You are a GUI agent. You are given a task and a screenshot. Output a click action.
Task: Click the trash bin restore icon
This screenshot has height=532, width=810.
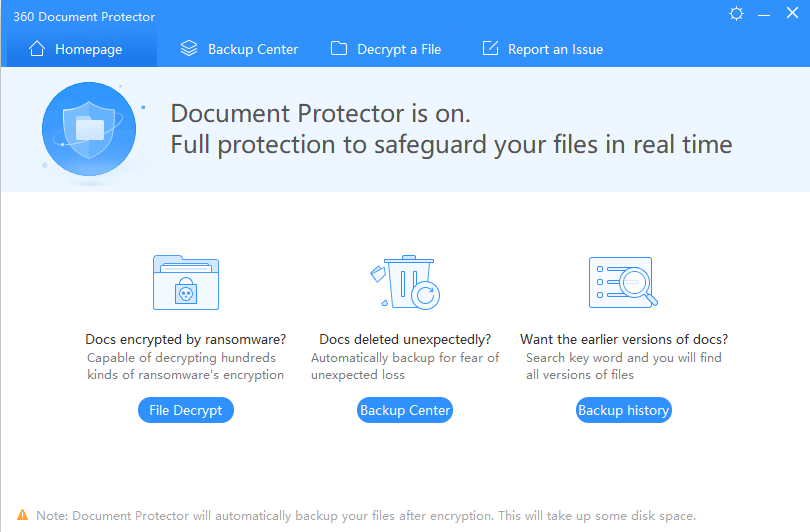[404, 283]
